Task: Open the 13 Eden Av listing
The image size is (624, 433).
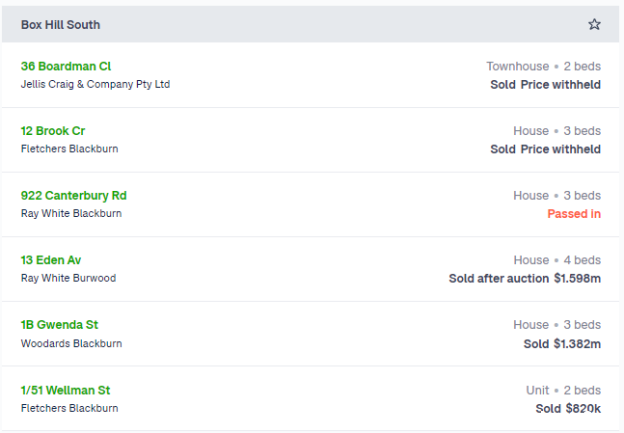Action: 51,260
